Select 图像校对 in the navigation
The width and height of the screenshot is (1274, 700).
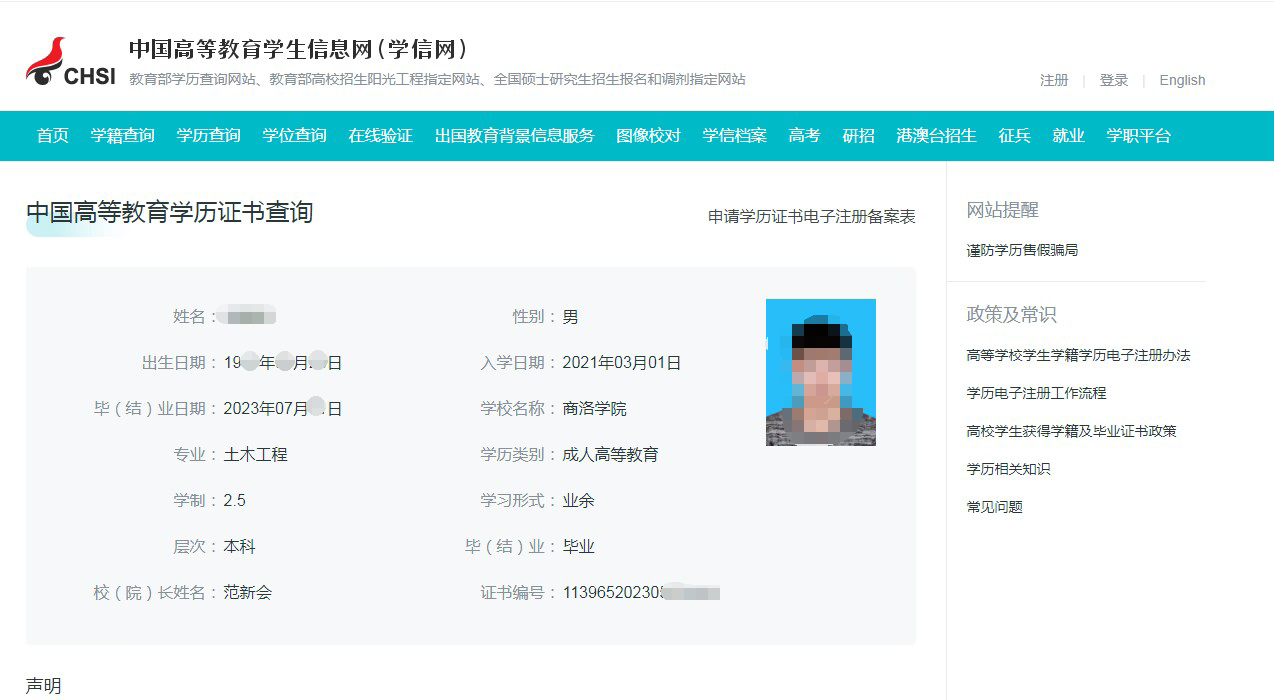(x=648, y=136)
